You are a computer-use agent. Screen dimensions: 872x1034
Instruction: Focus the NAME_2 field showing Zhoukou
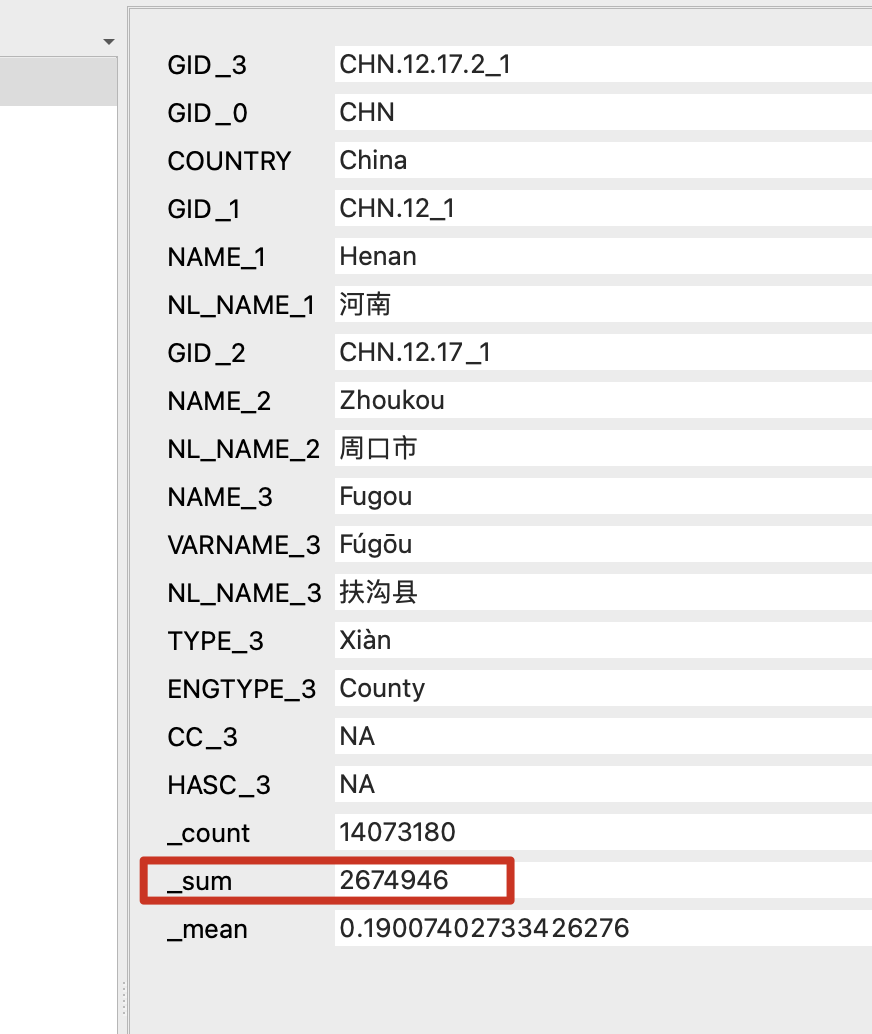point(600,401)
